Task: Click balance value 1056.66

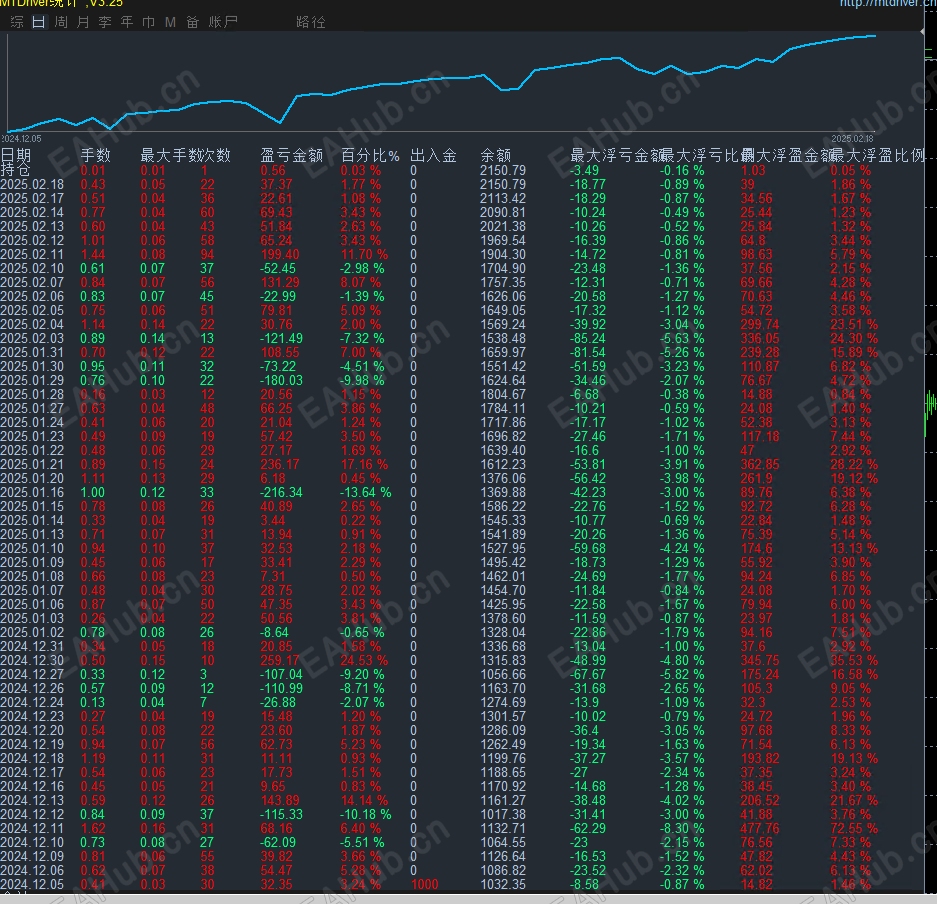Action: pos(503,675)
